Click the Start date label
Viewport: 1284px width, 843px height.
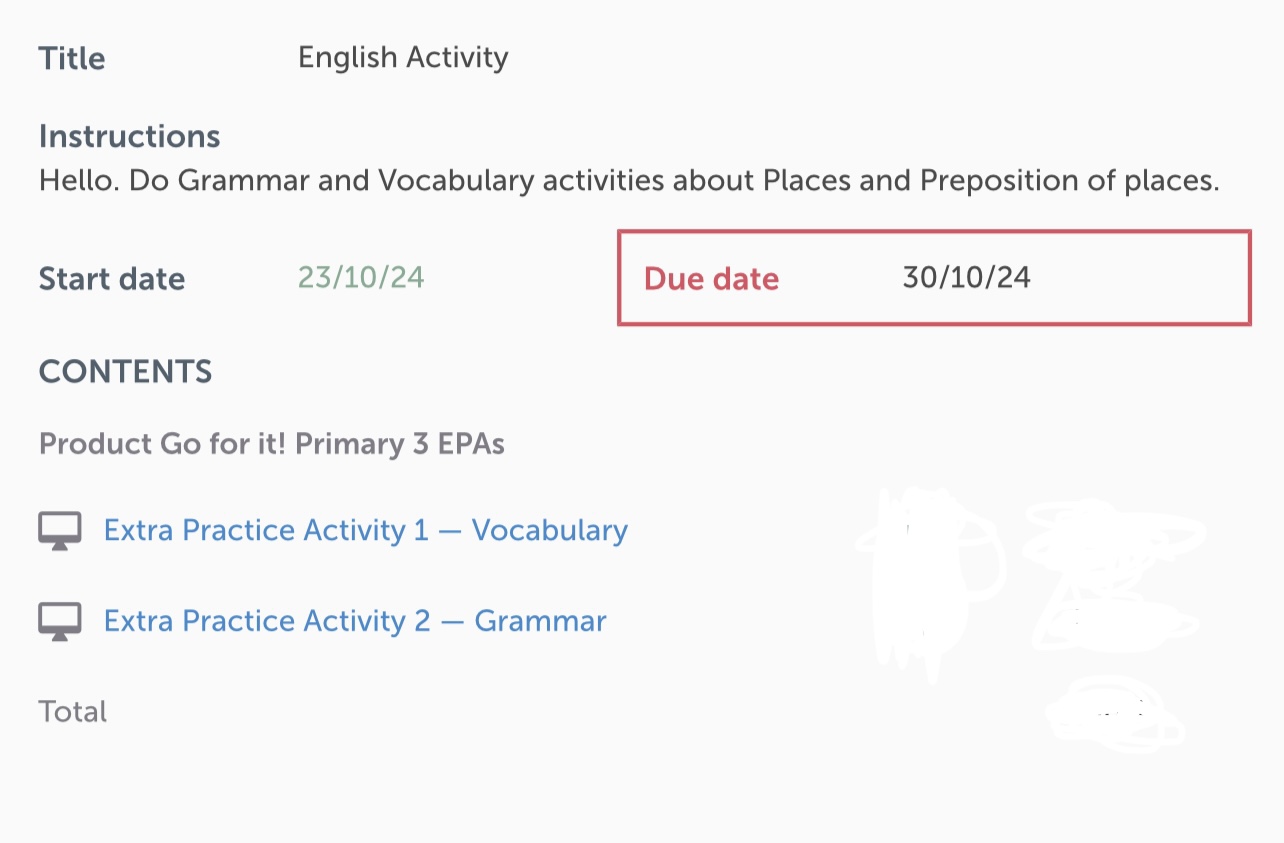click(112, 279)
